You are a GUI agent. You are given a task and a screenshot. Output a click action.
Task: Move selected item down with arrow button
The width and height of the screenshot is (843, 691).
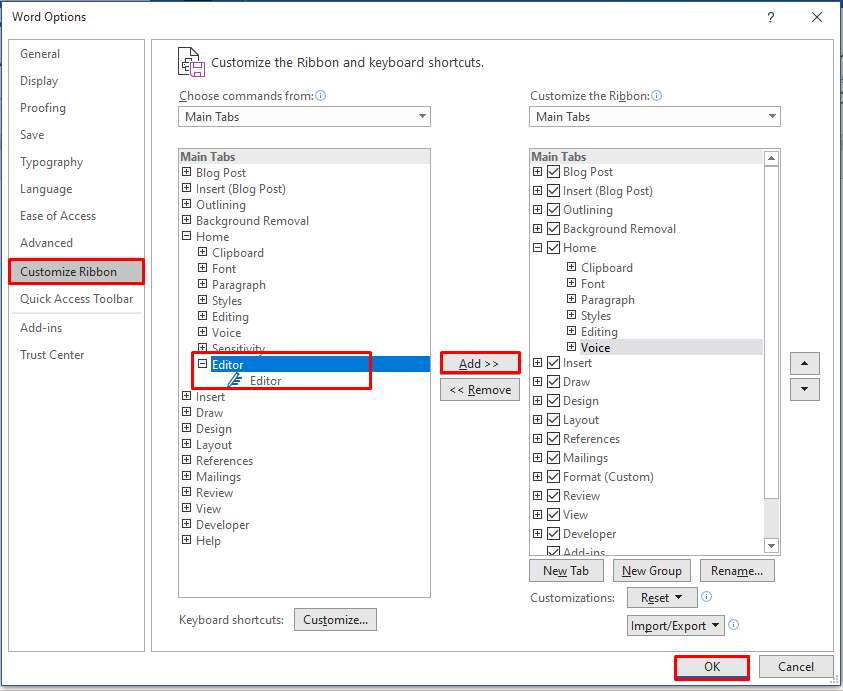click(804, 389)
